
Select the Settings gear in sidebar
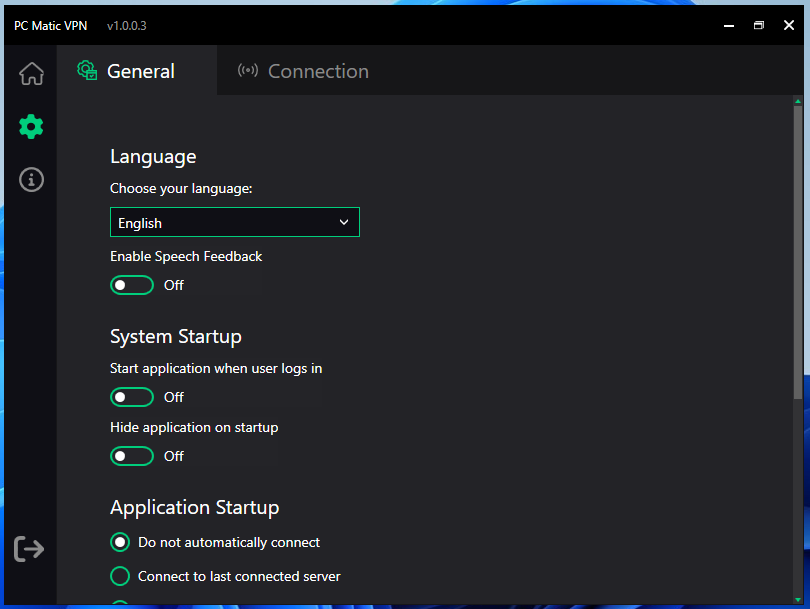[31, 127]
